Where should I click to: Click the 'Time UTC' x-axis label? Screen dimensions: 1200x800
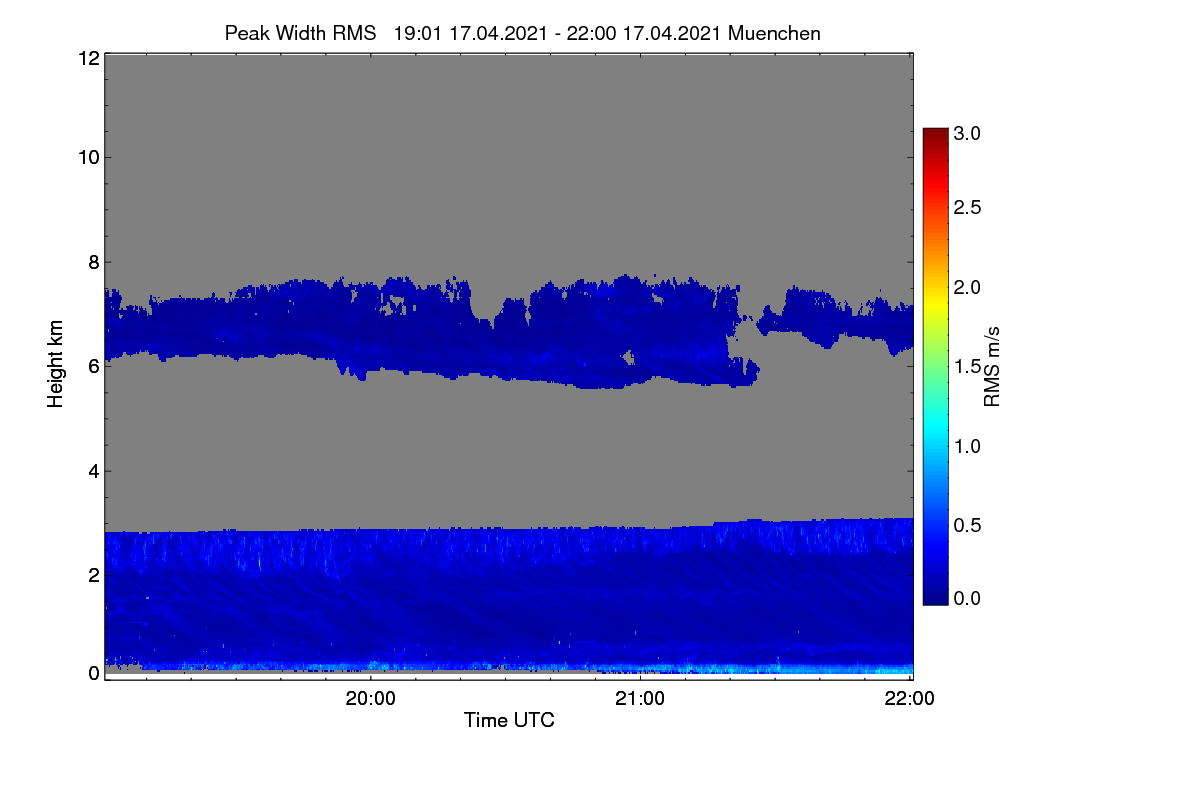tap(509, 720)
